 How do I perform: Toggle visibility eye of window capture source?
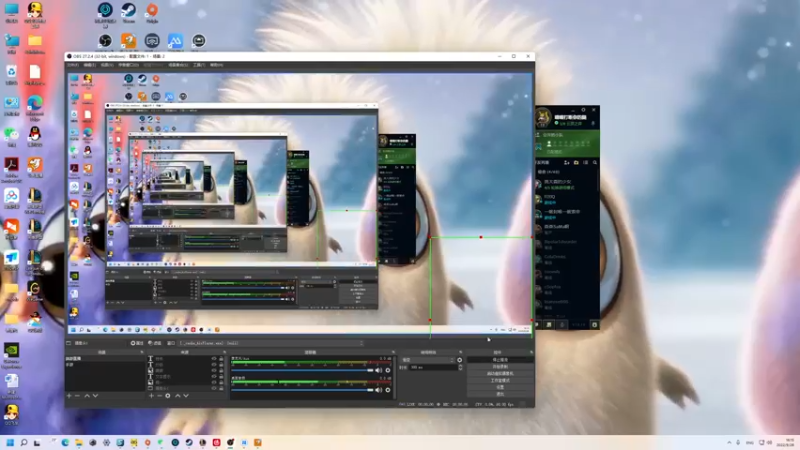pyautogui.click(x=214, y=388)
